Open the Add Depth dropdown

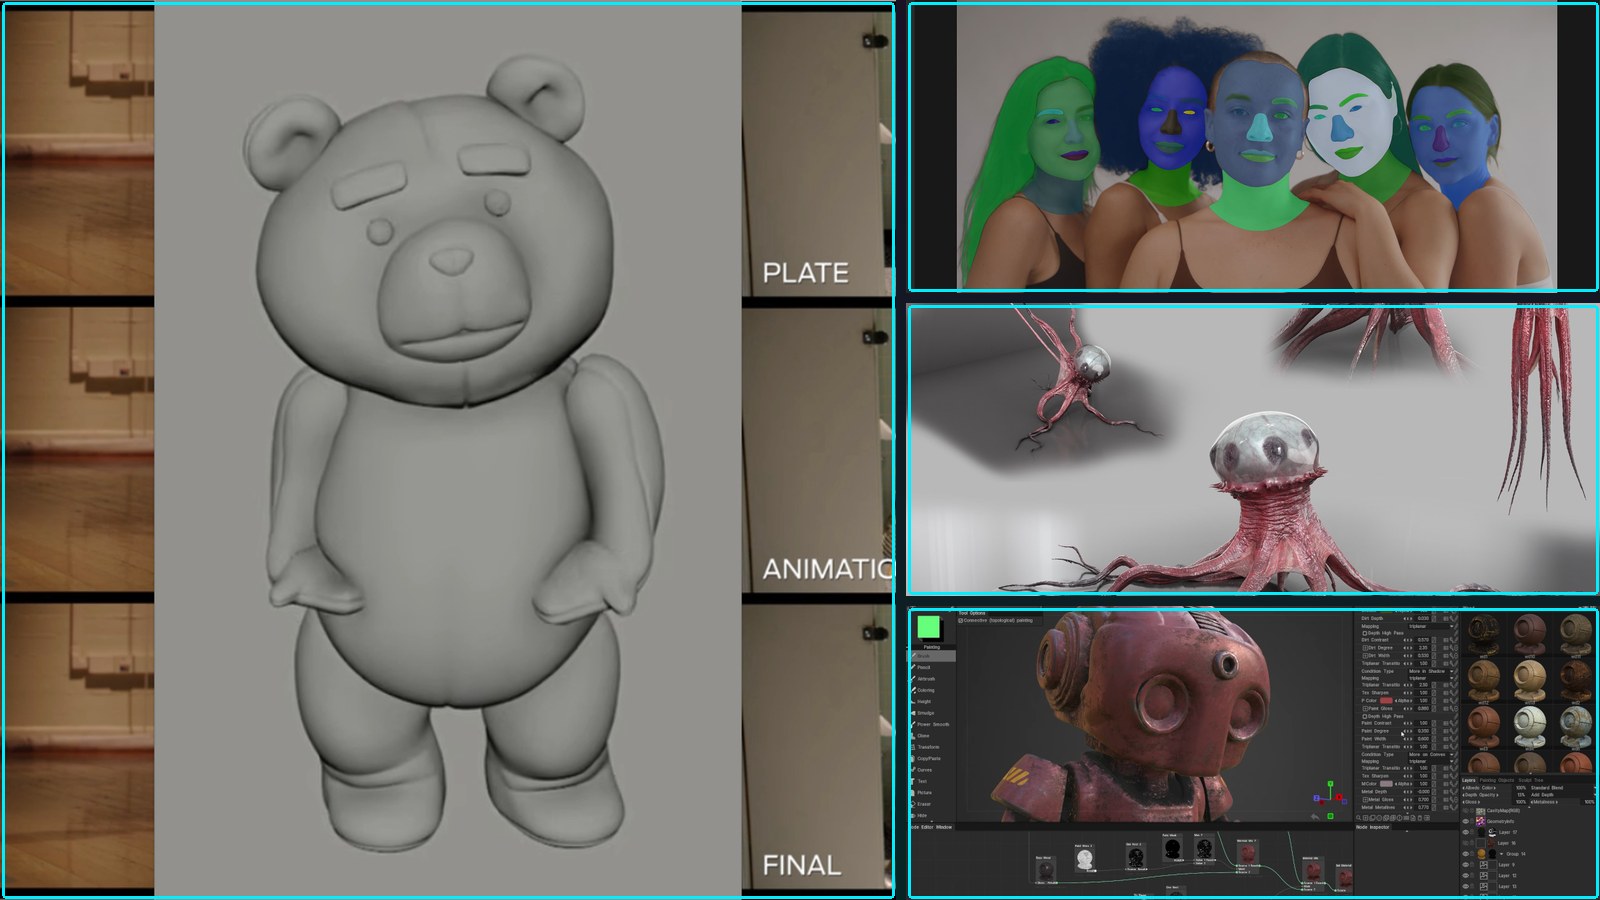(x=1562, y=795)
